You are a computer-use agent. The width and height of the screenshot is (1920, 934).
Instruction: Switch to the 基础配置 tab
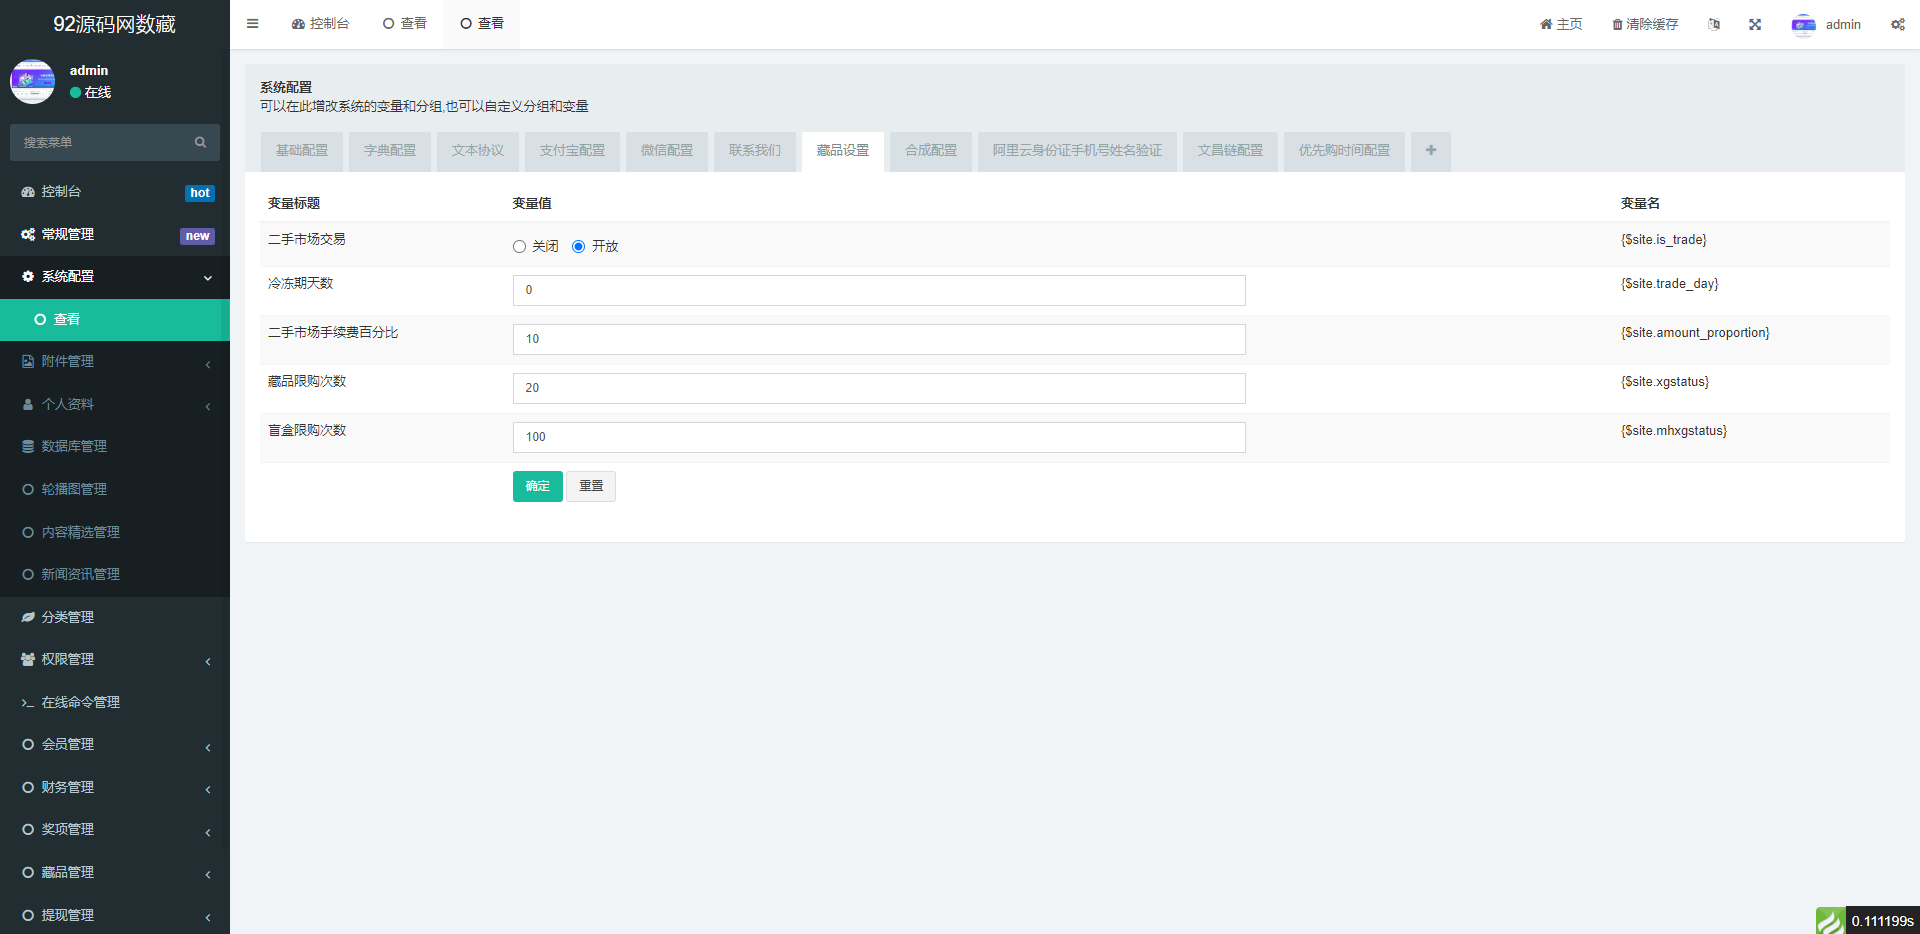pyautogui.click(x=302, y=151)
